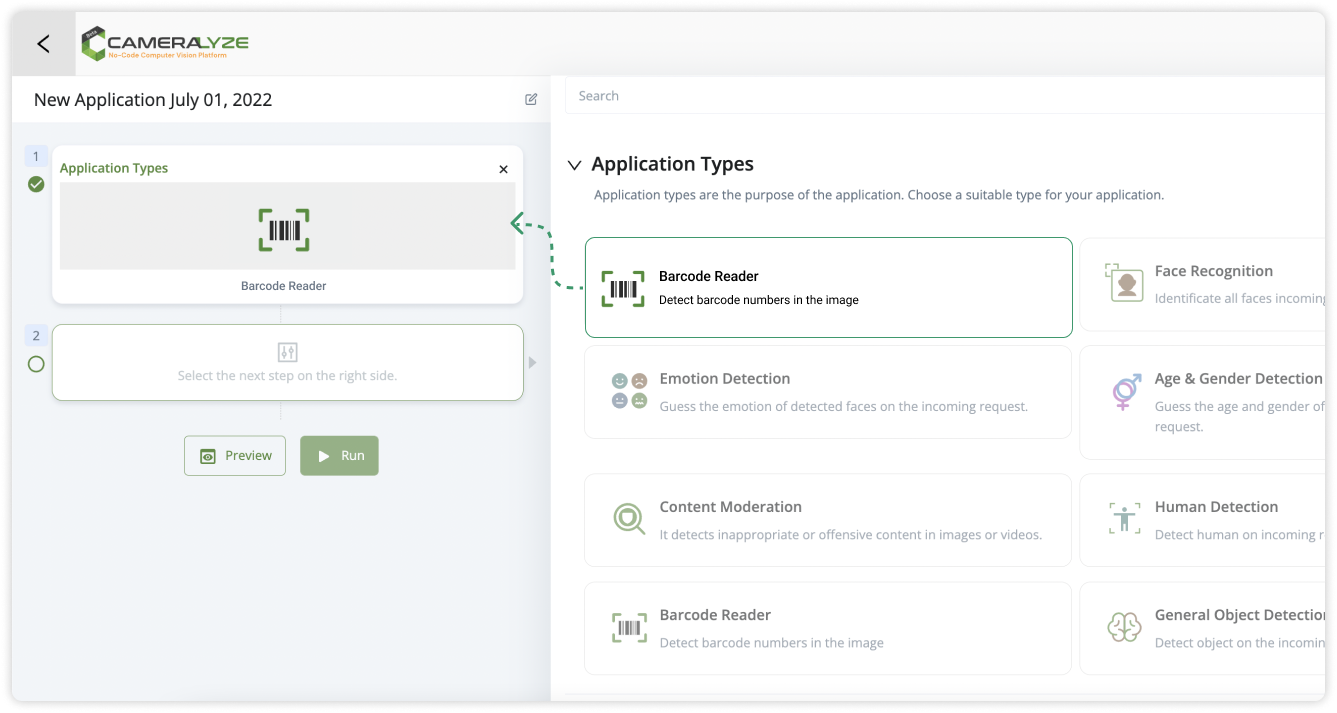Click the barcode icon in step 1 preview

click(x=284, y=230)
